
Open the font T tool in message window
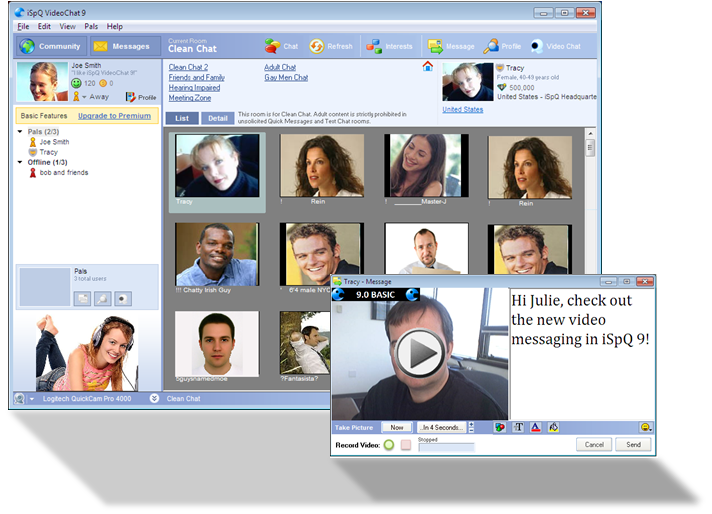point(518,427)
